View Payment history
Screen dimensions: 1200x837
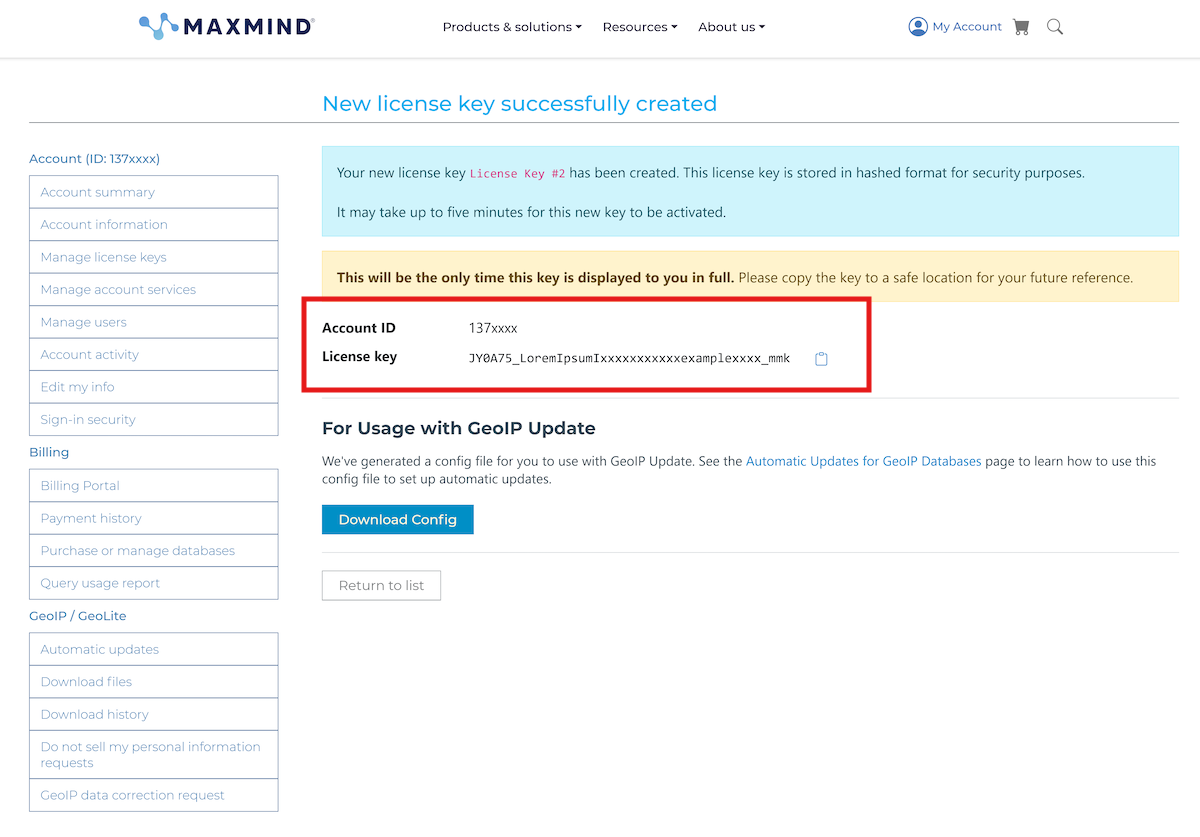tap(154, 518)
